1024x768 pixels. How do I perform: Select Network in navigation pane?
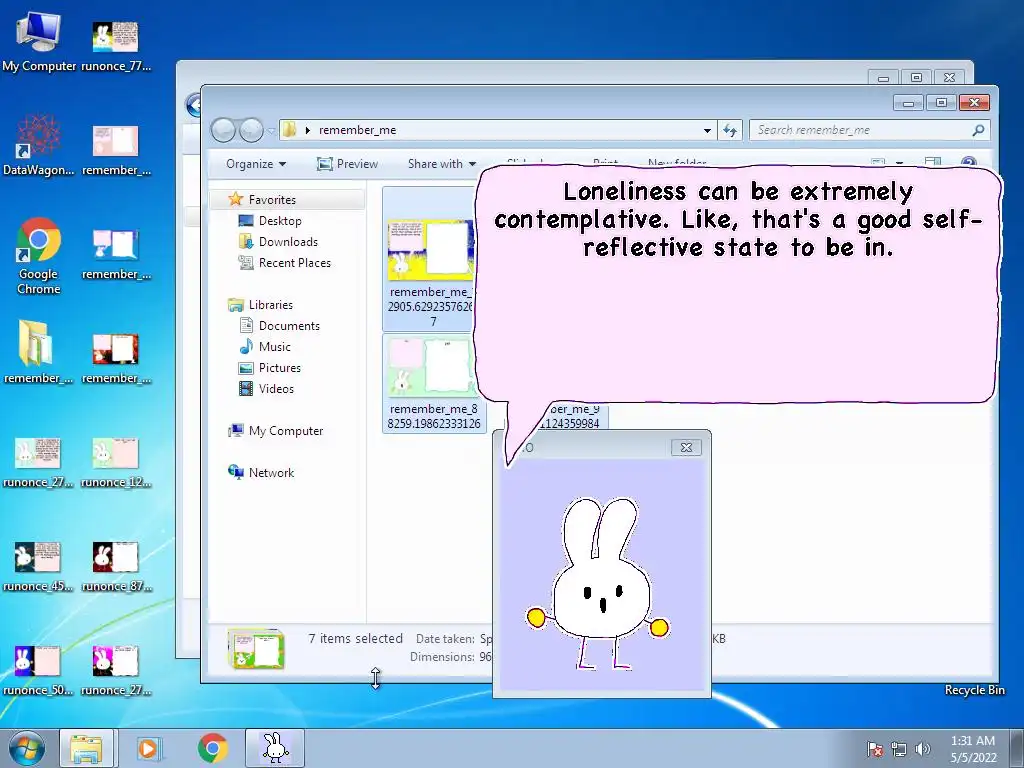[271, 472]
